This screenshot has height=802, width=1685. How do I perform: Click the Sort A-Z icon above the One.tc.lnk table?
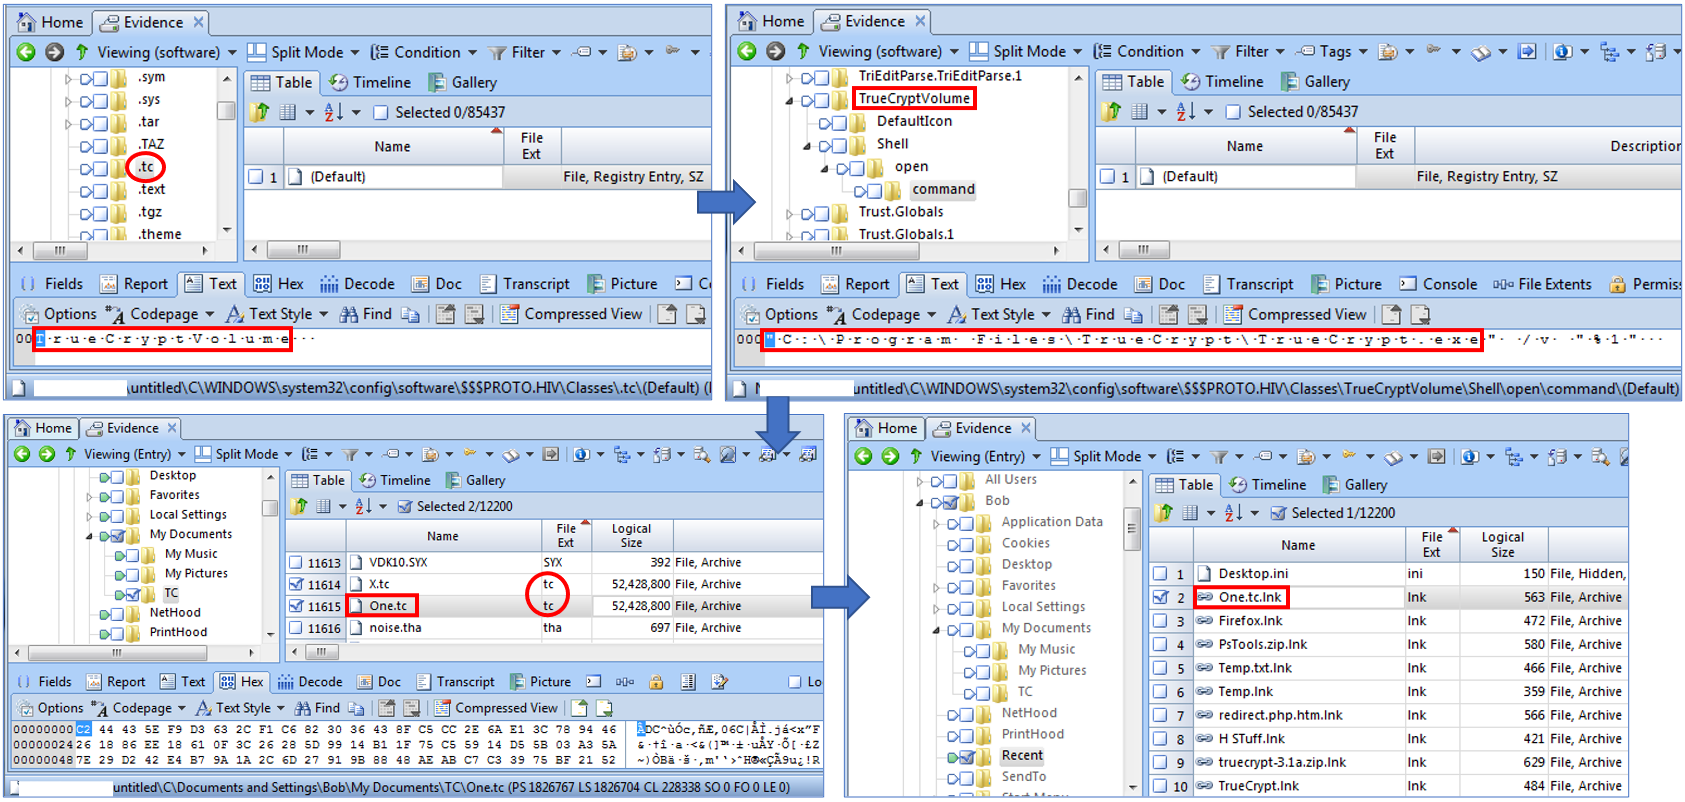coord(1233,513)
